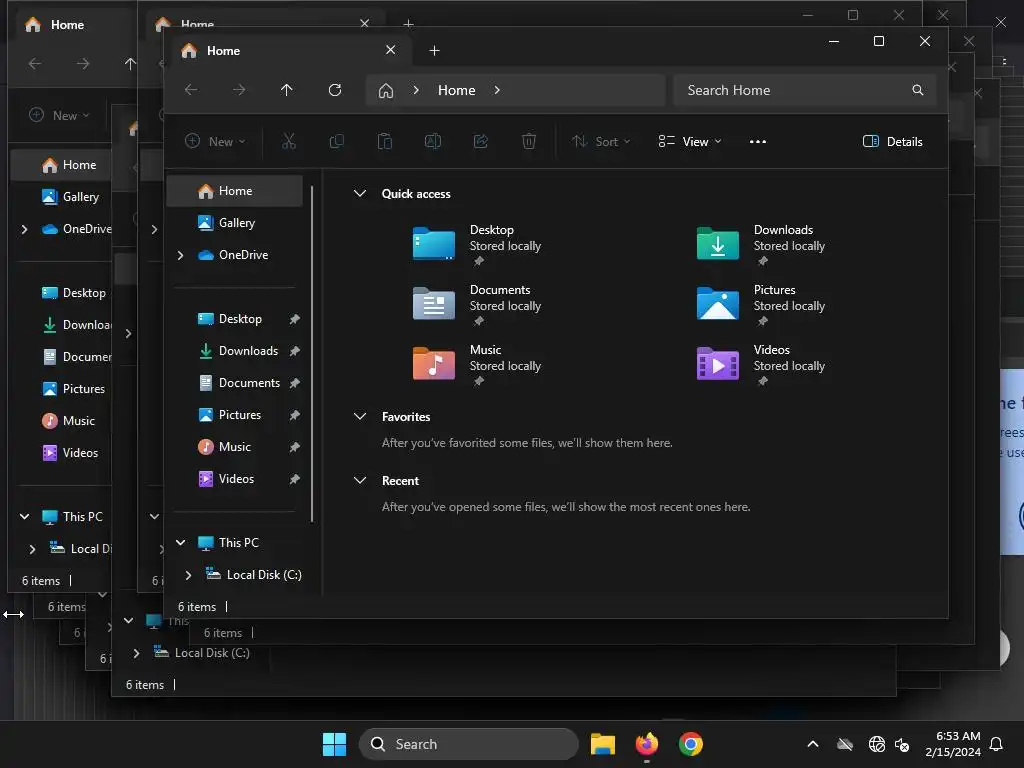Click the Rename icon in front window toolbar
Viewport: 1024px width, 768px height.
click(432, 141)
